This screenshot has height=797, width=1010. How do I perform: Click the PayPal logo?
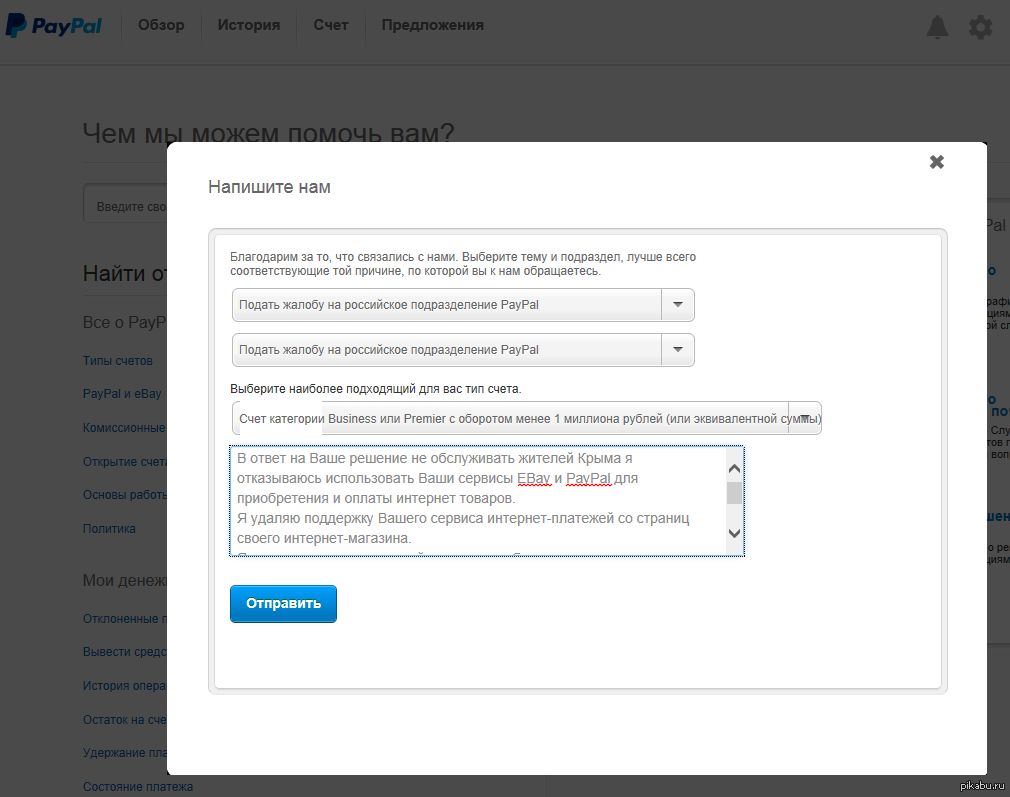54,26
